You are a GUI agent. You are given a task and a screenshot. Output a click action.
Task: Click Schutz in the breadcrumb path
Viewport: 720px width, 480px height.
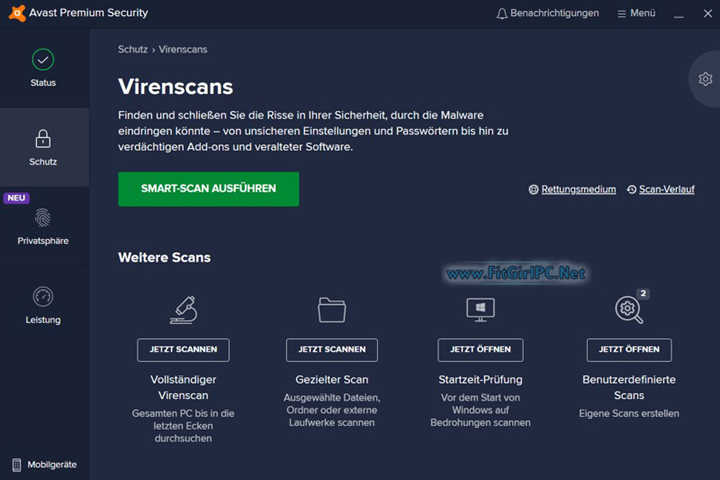(132, 49)
